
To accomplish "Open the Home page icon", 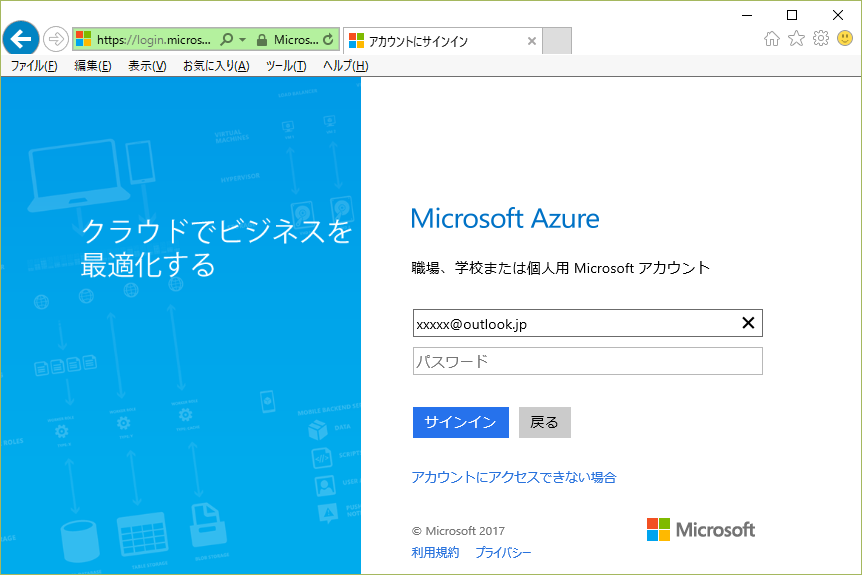I will pyautogui.click(x=772, y=38).
